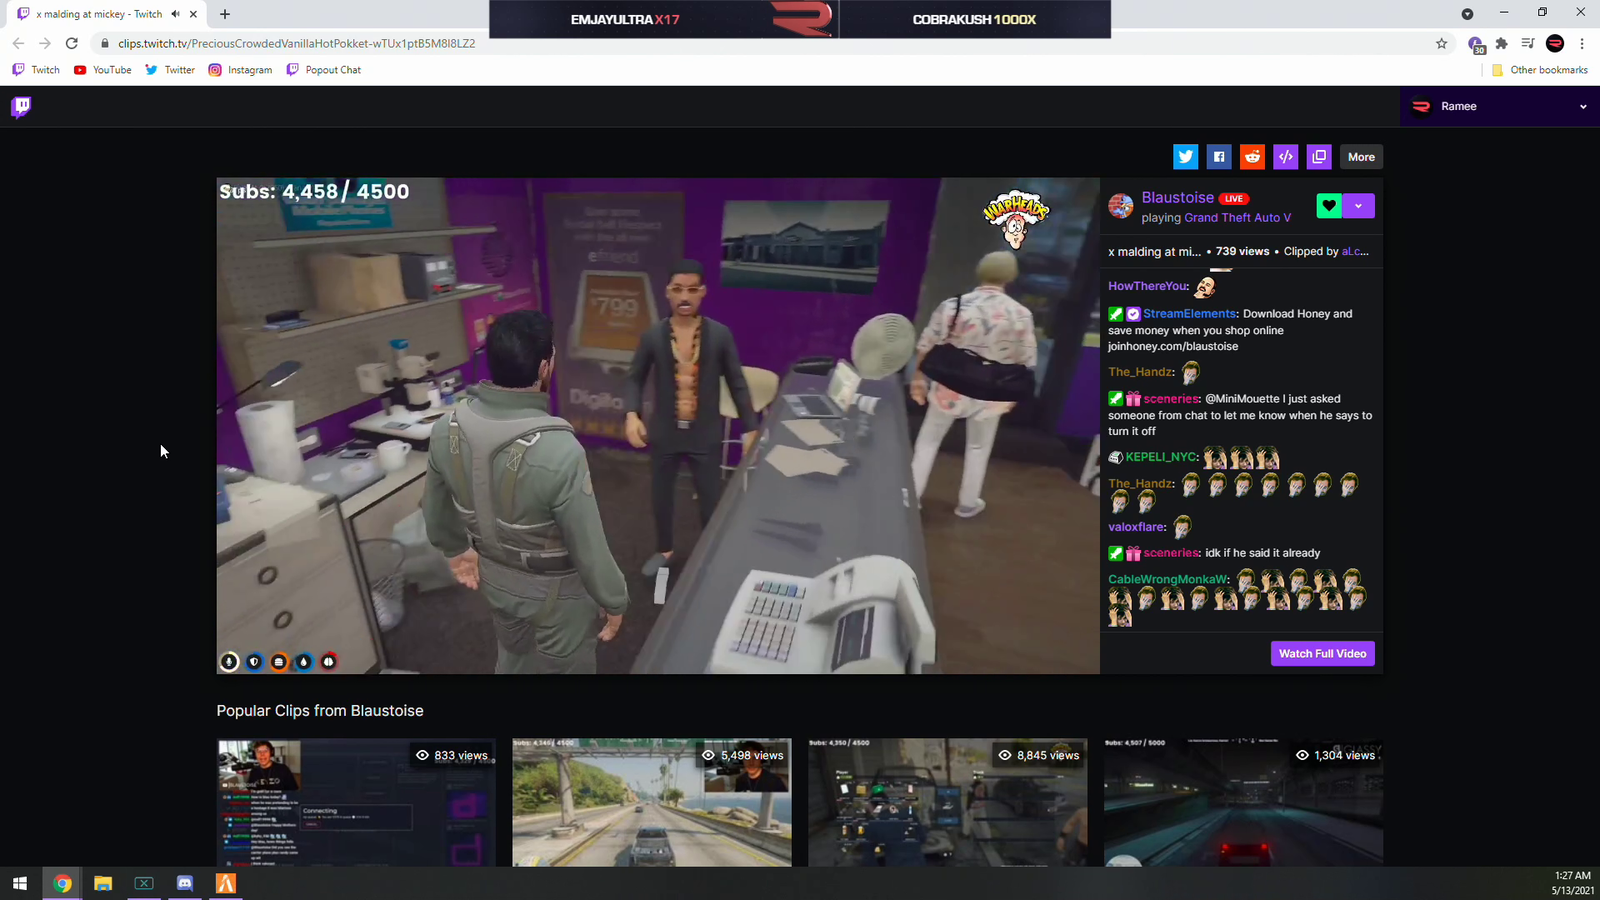Click the clip video player

(658, 426)
